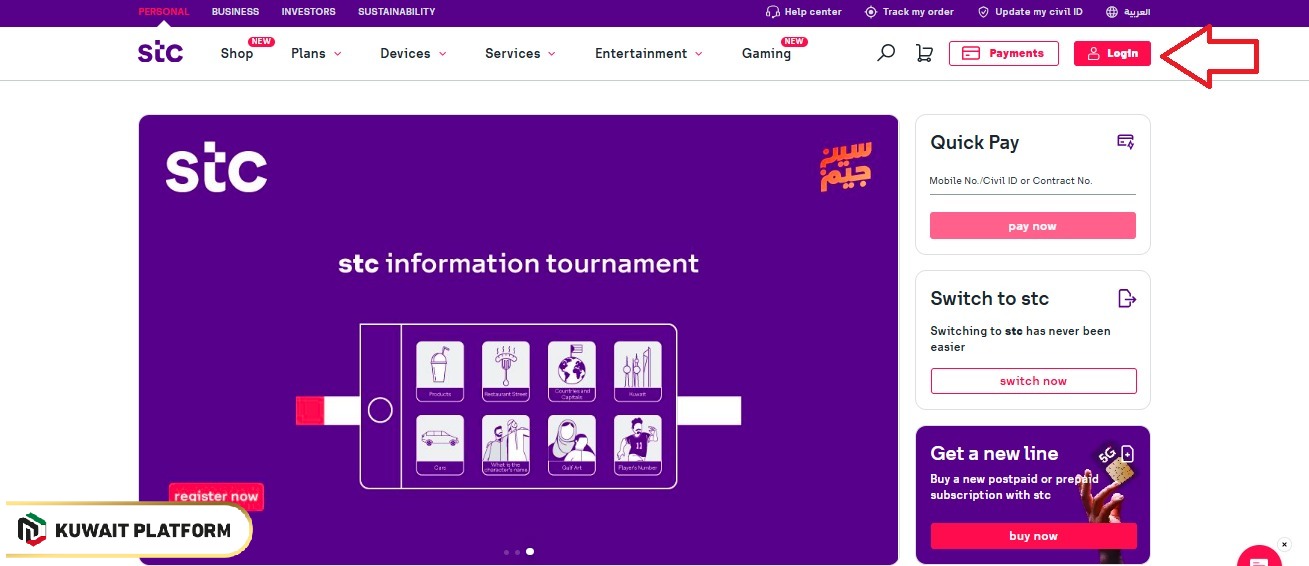Screen dimensions: 1309x566
Task: Open the Services dropdown
Action: point(520,54)
